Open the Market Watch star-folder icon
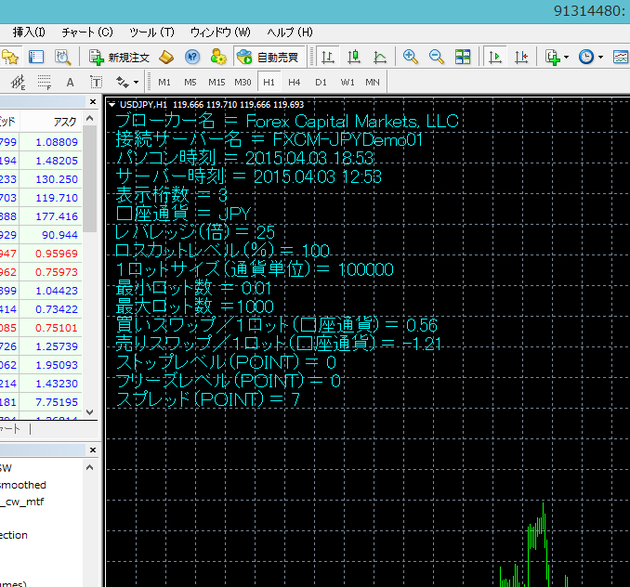The height and width of the screenshot is (587, 630). pyautogui.click(x=10, y=57)
